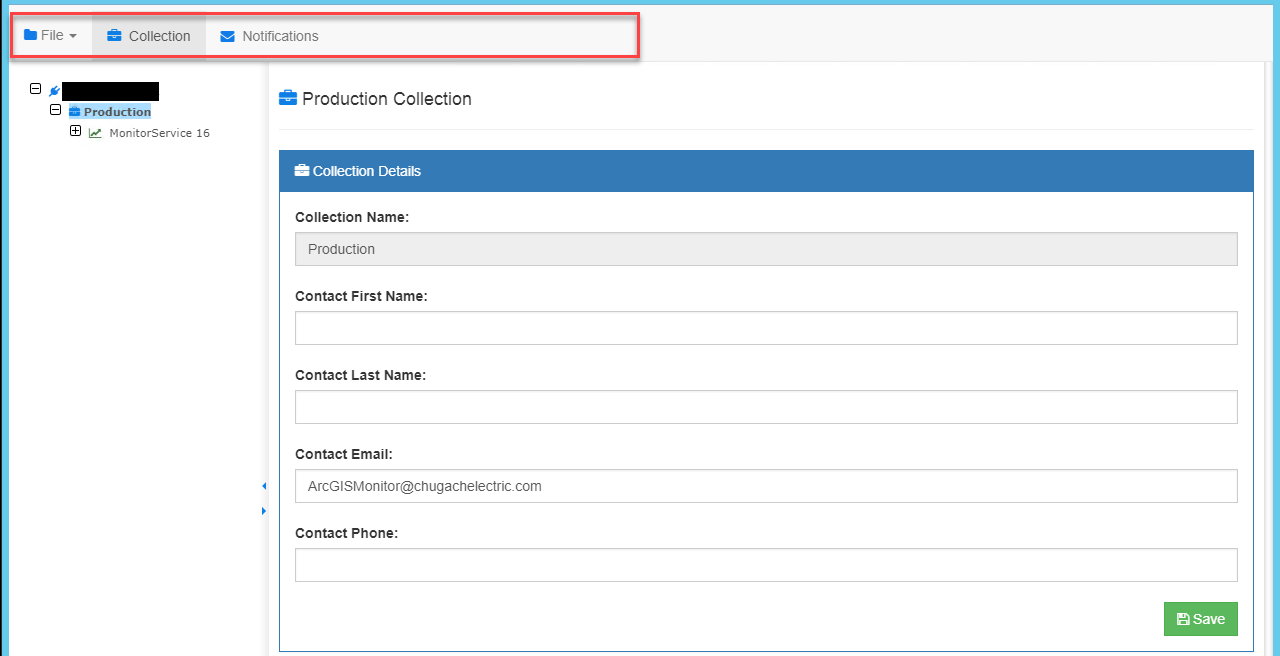Click the plug icon on the root connection node
1280x656 pixels.
point(53,91)
